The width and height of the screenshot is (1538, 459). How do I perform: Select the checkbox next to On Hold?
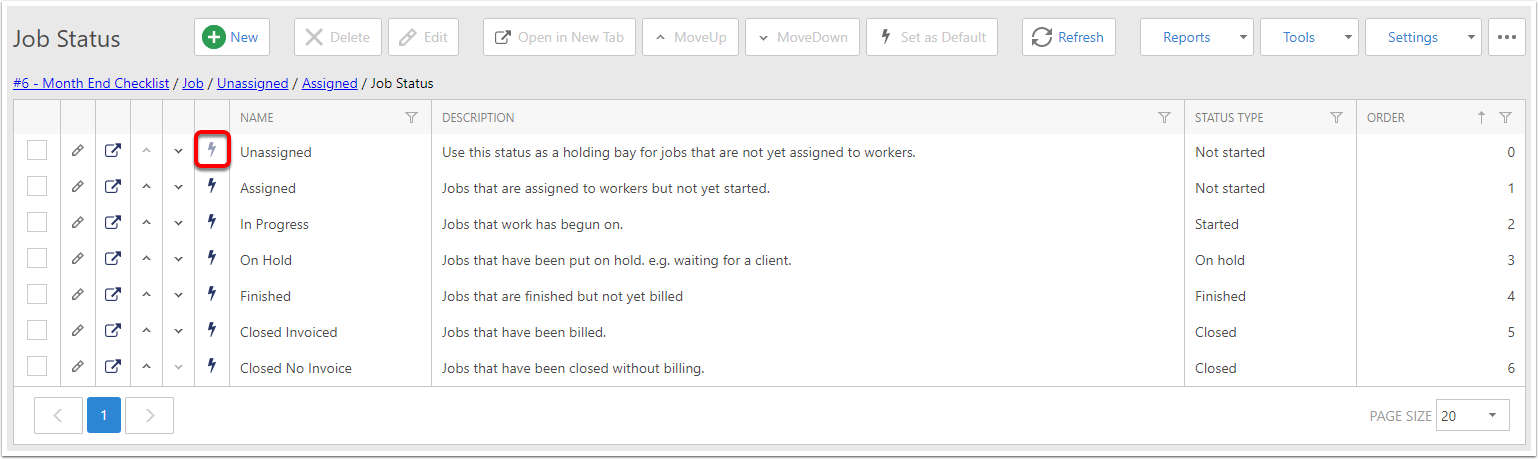[37, 259]
